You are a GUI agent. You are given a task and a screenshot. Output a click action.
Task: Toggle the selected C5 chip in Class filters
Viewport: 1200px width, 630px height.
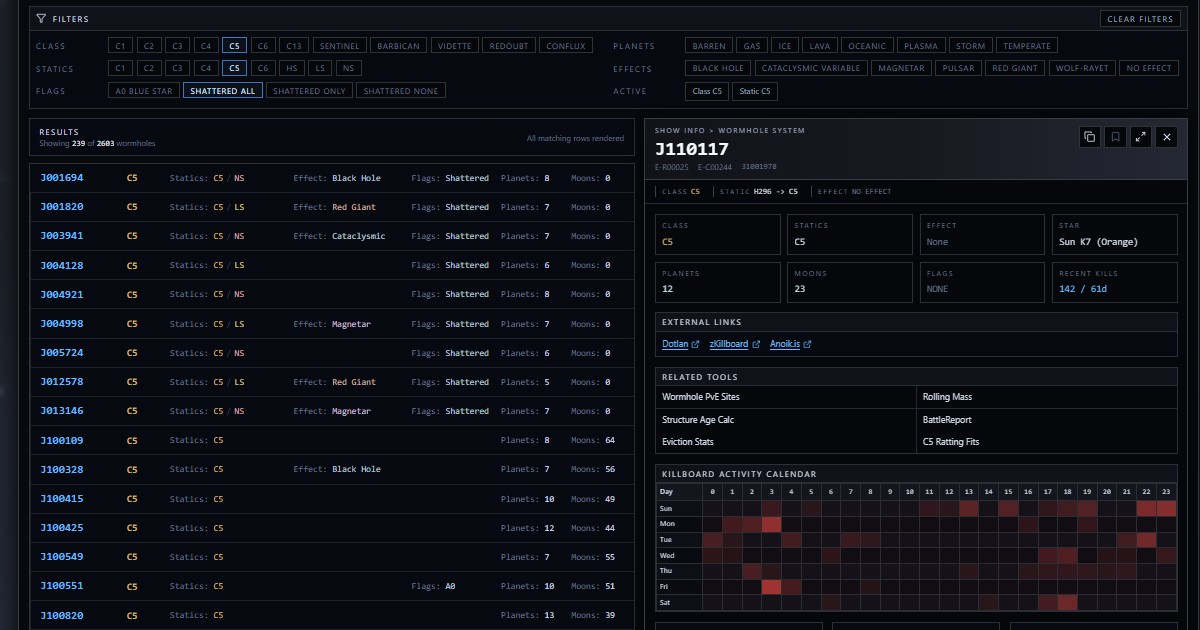point(234,46)
